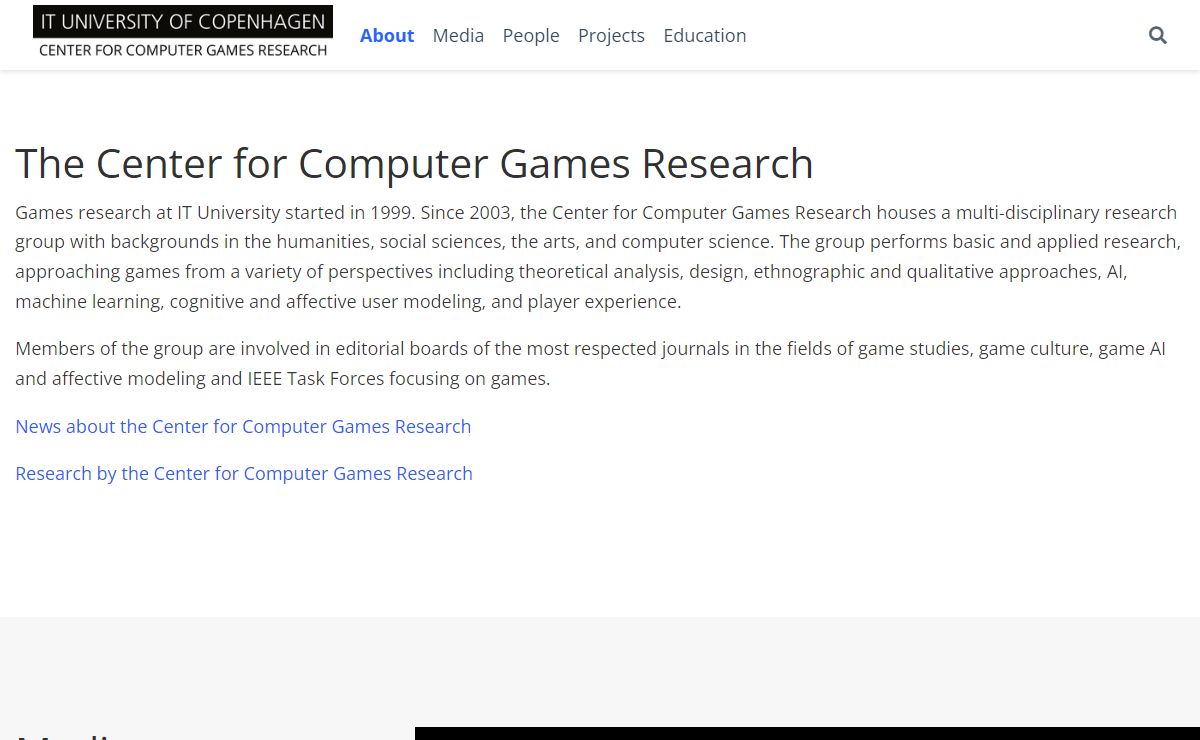Click the heading The Center for Computer Games Research
The height and width of the screenshot is (740, 1200).
point(414,163)
